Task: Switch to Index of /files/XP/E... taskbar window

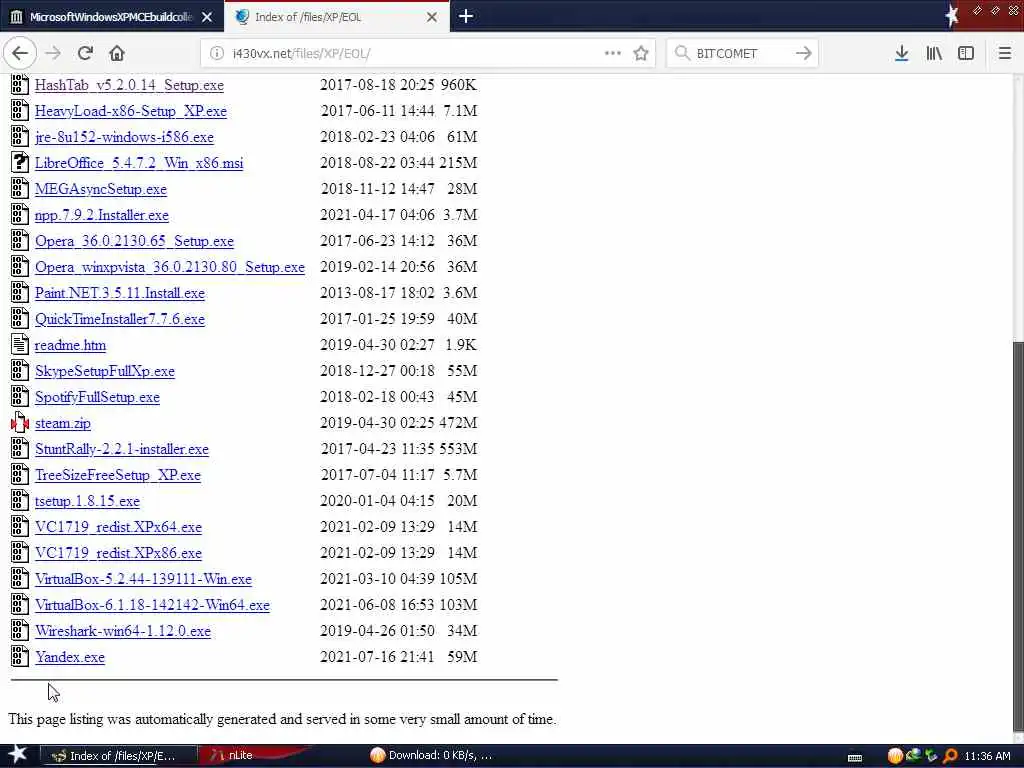Action: (118, 756)
